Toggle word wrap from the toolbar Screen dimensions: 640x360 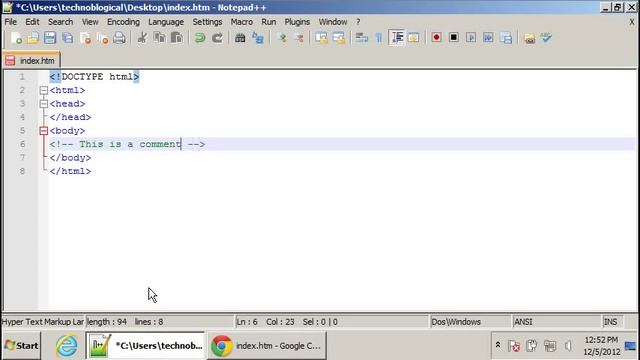pyautogui.click(x=361, y=38)
